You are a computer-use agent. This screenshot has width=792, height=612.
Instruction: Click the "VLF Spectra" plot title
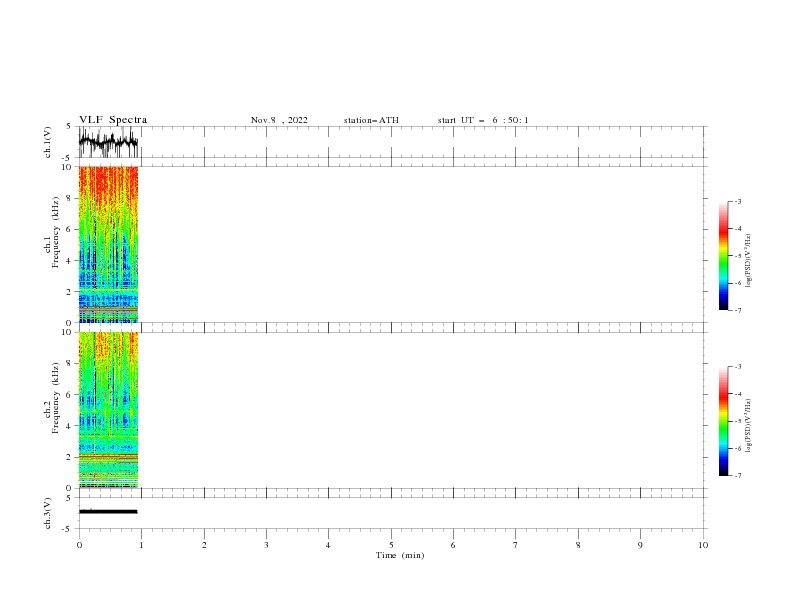click(x=113, y=120)
